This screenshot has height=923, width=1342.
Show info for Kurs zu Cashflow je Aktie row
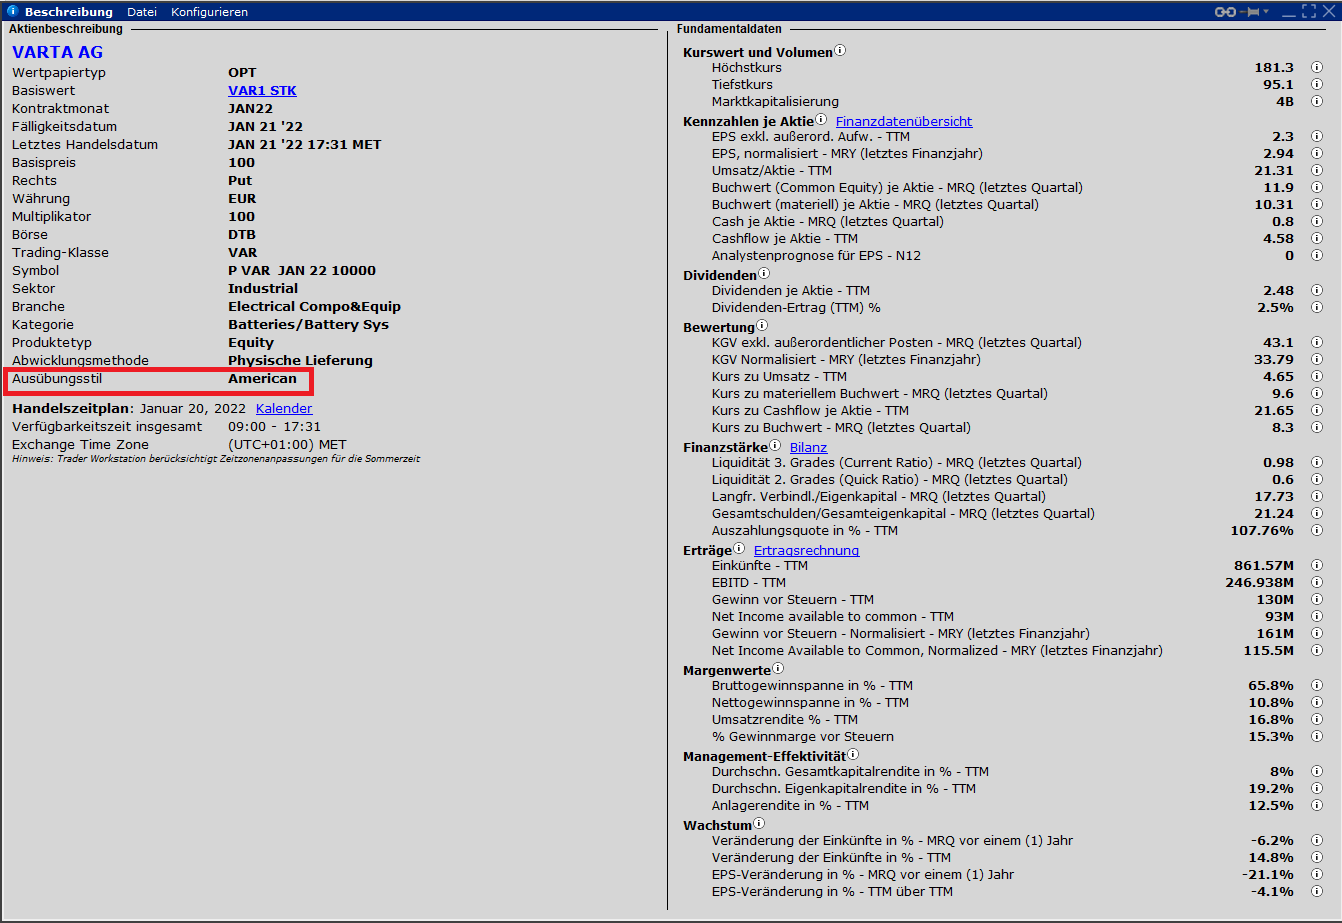point(1317,411)
